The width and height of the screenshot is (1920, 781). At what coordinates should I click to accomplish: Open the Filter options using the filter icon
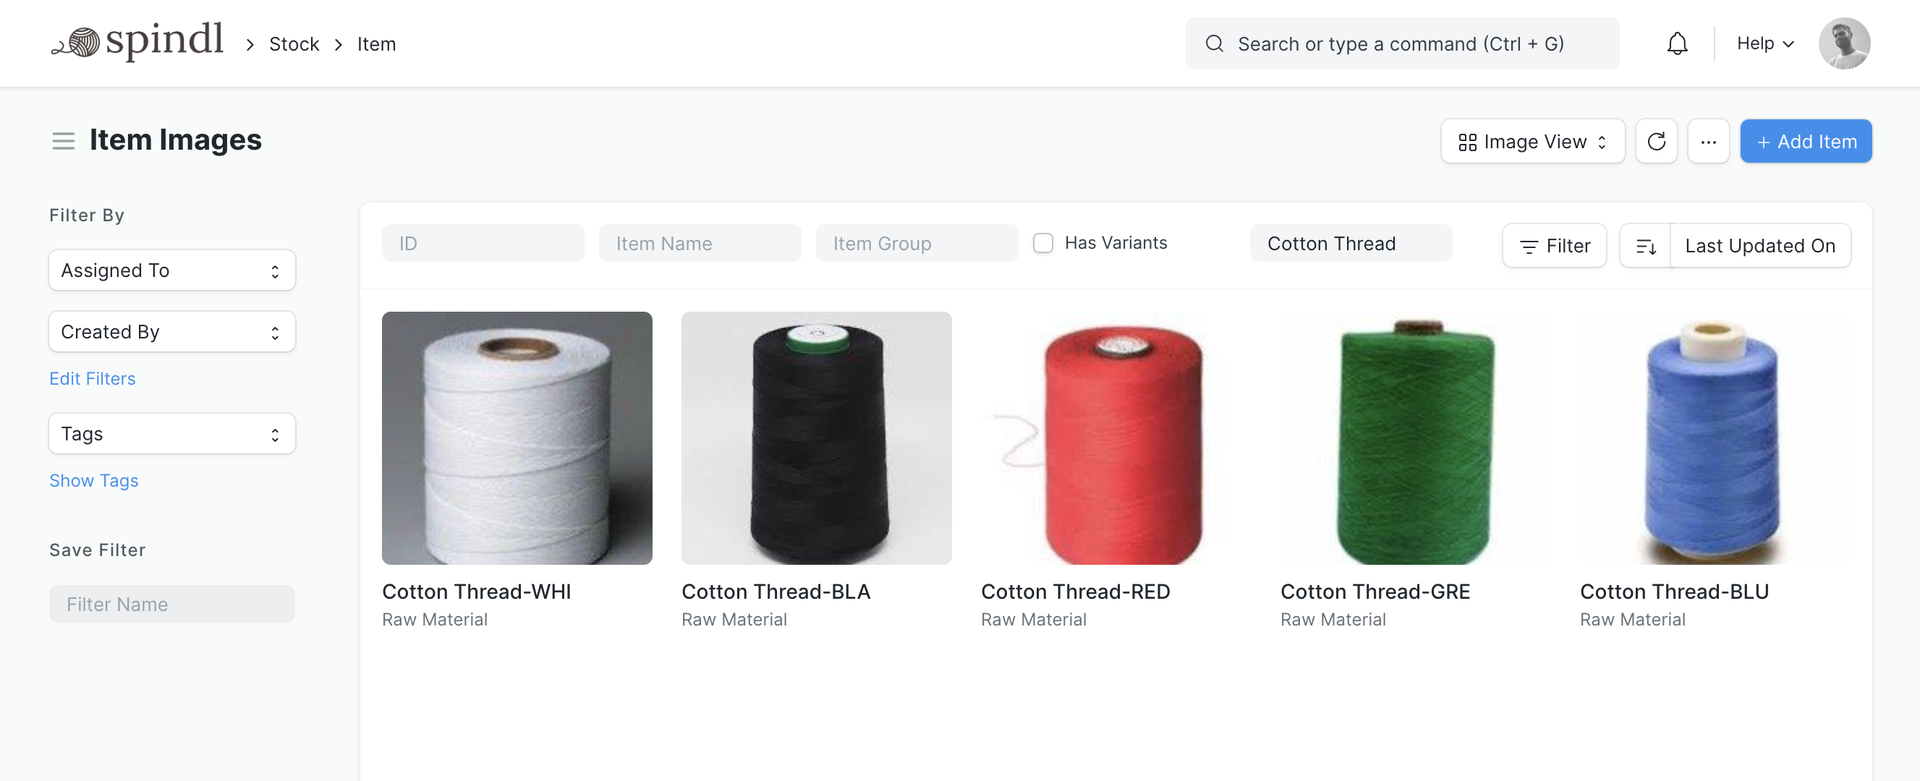pyautogui.click(x=1553, y=245)
